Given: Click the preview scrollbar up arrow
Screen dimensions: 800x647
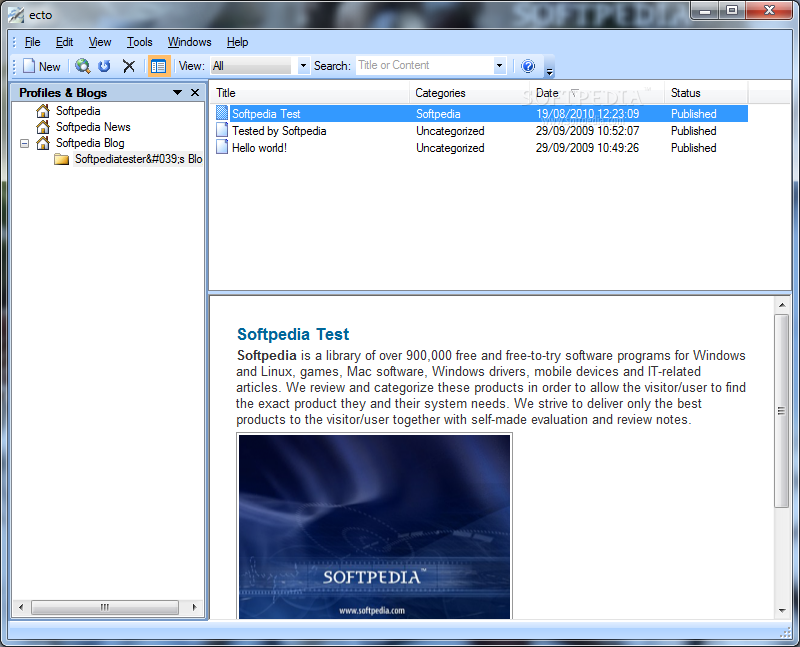Looking at the screenshot, I should point(782,305).
